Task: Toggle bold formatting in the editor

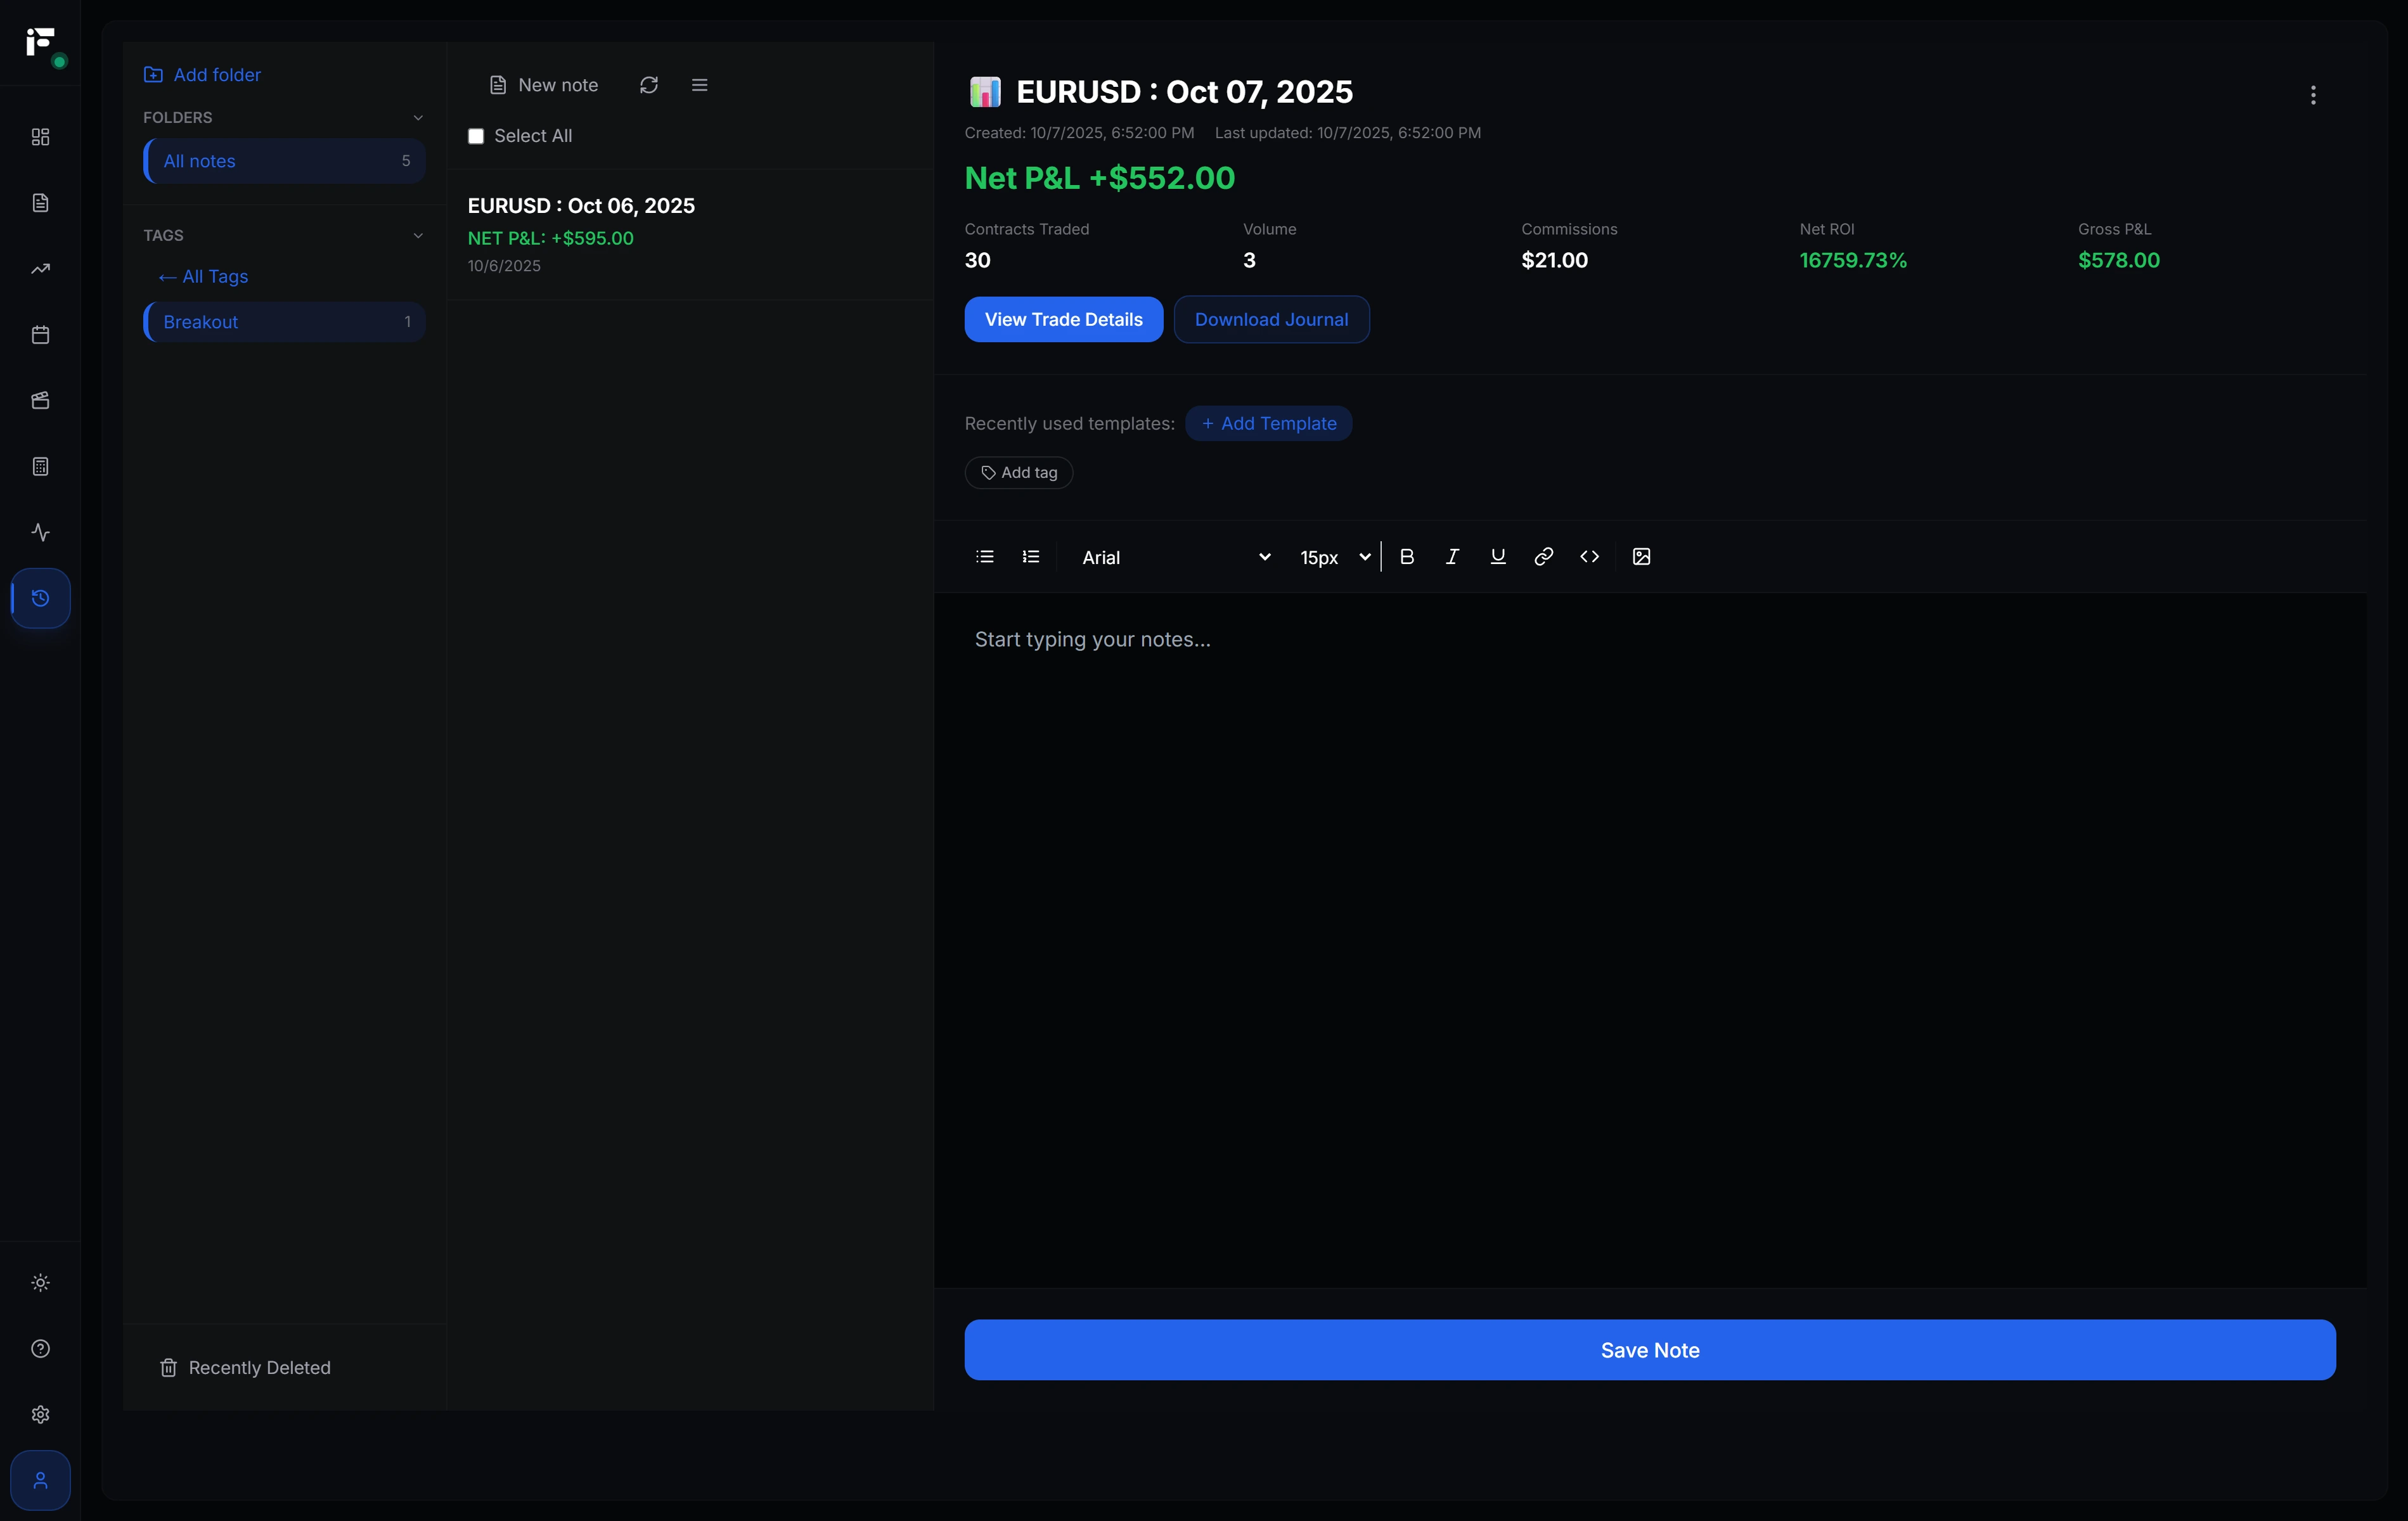Action: [1407, 557]
